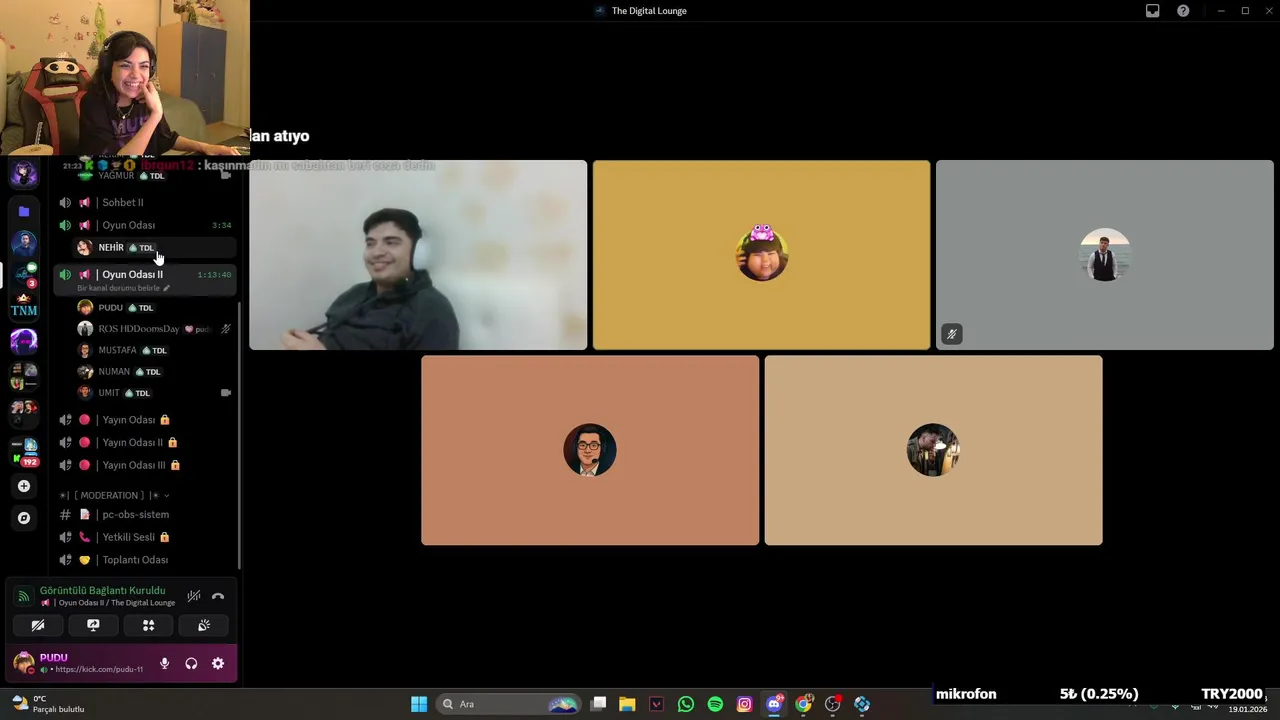This screenshot has height=720, width=1280.
Task: Click user PUDU in voice list
Action: pos(155,307)
